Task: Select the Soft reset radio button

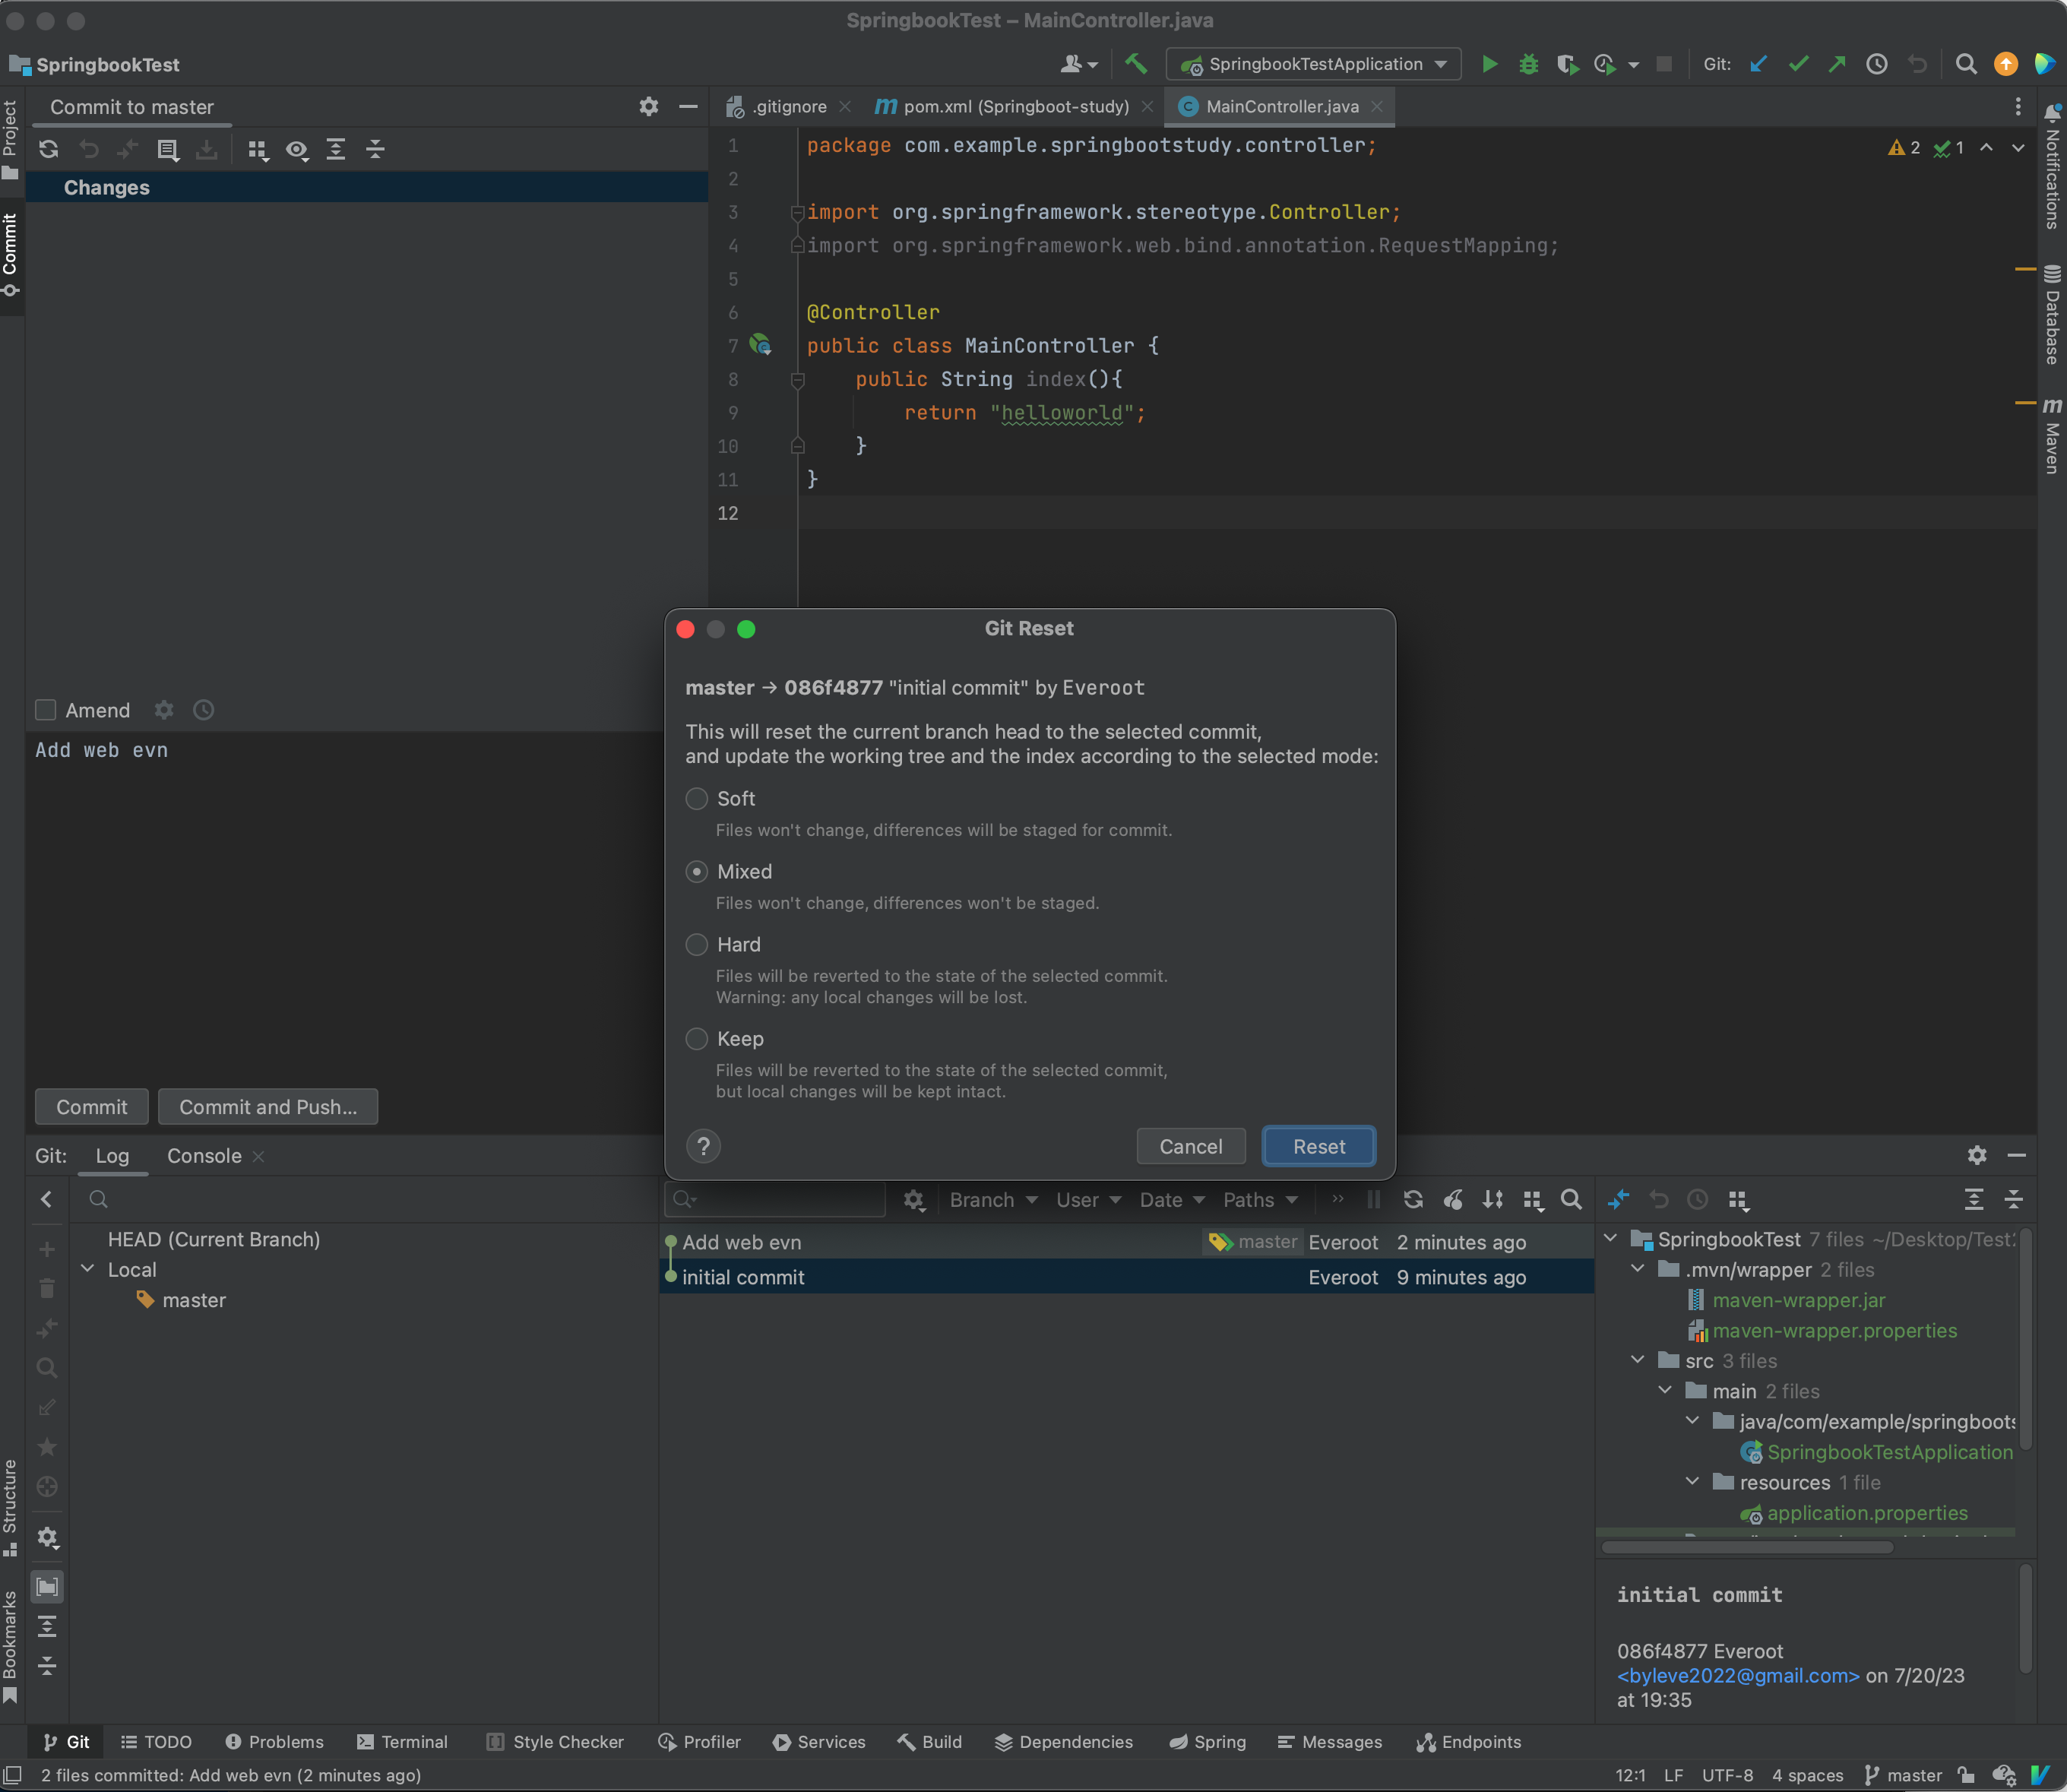Action: (x=697, y=798)
